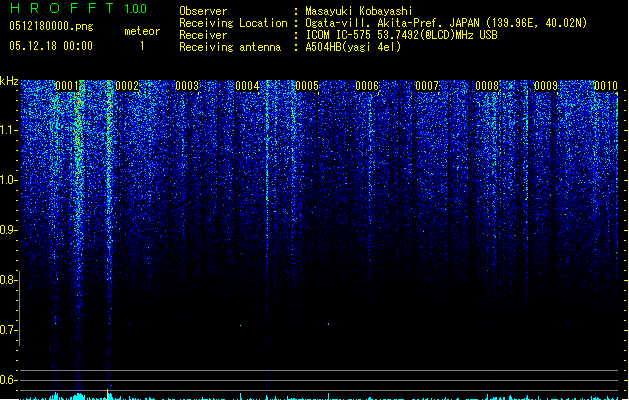
Task: Click the A504HB(yagi 4el) antenna text
Action: (353, 47)
